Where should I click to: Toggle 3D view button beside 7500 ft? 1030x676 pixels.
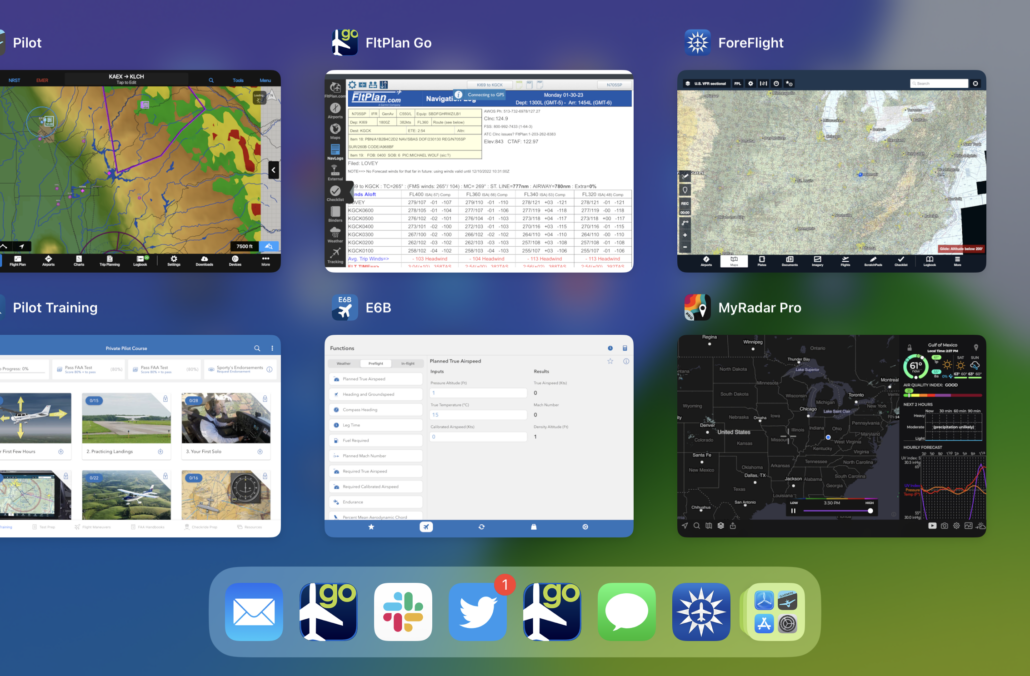coord(269,246)
